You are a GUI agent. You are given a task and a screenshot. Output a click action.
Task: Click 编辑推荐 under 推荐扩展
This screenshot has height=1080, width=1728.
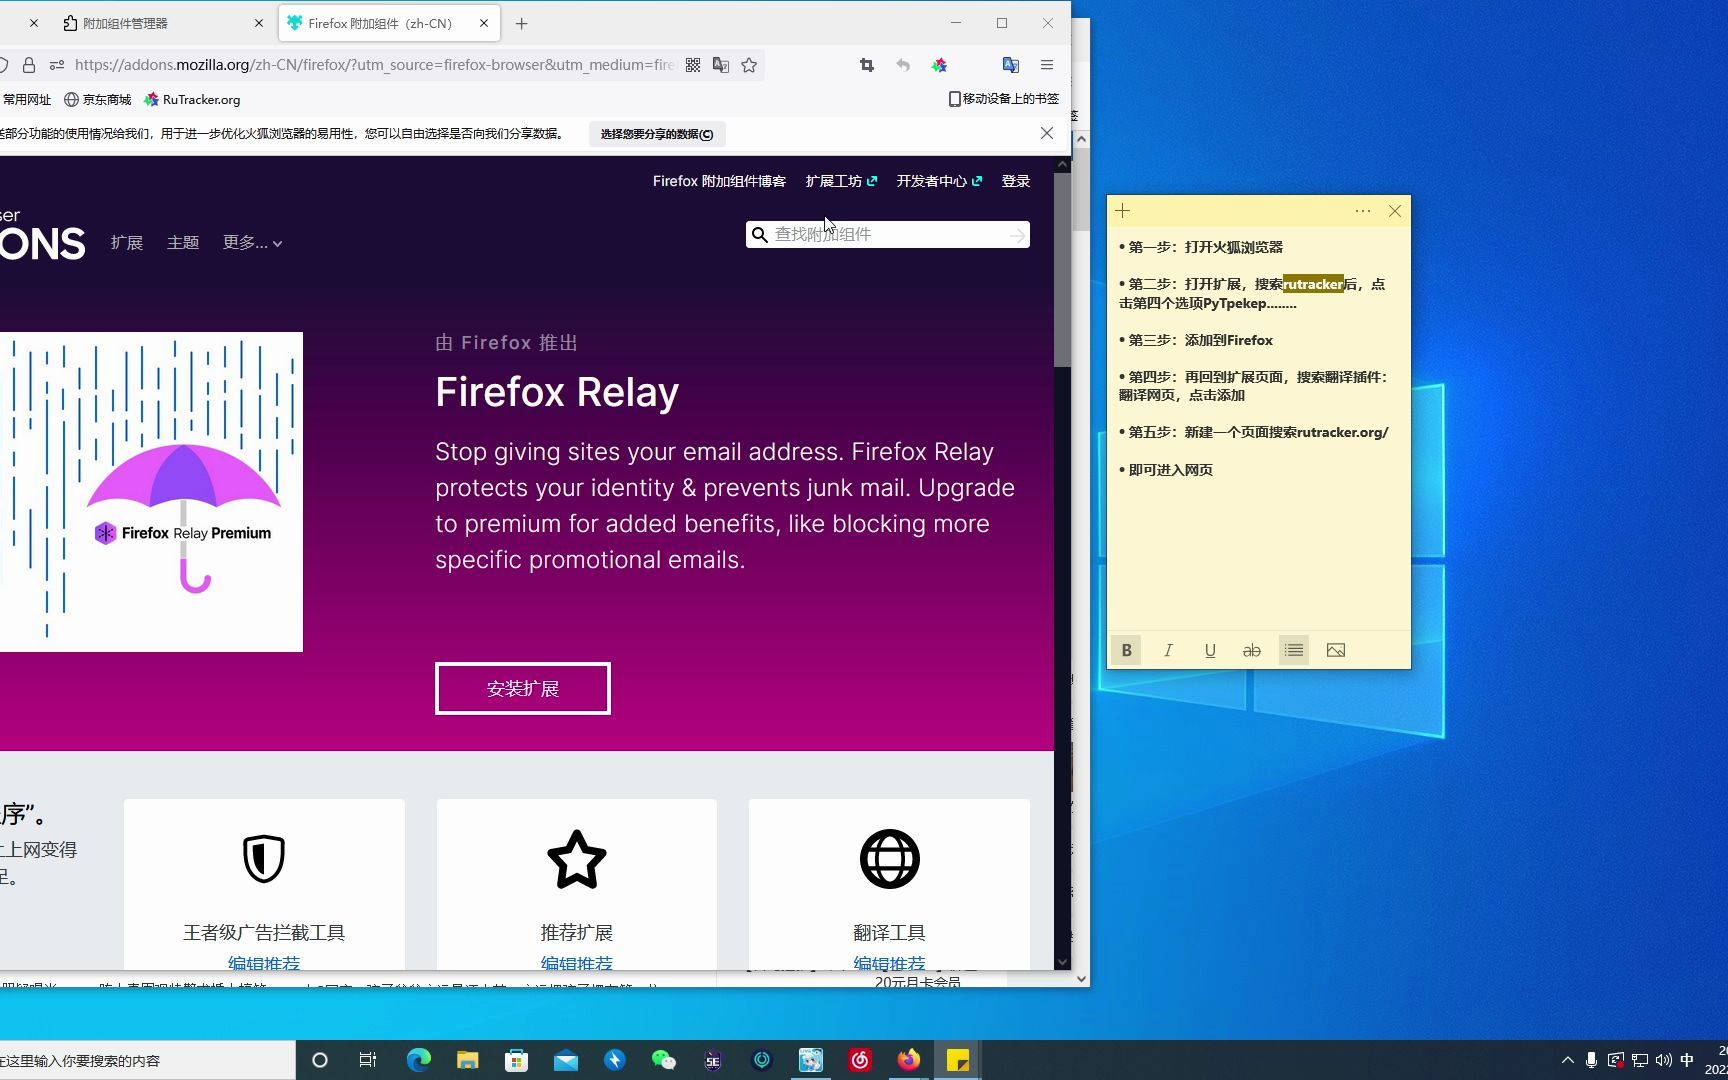tap(577, 963)
